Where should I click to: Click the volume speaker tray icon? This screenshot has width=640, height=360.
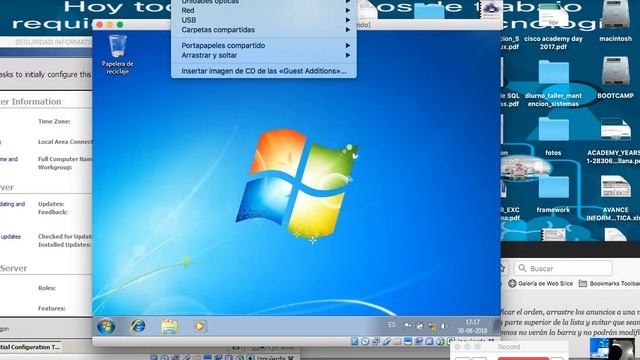coord(444,326)
